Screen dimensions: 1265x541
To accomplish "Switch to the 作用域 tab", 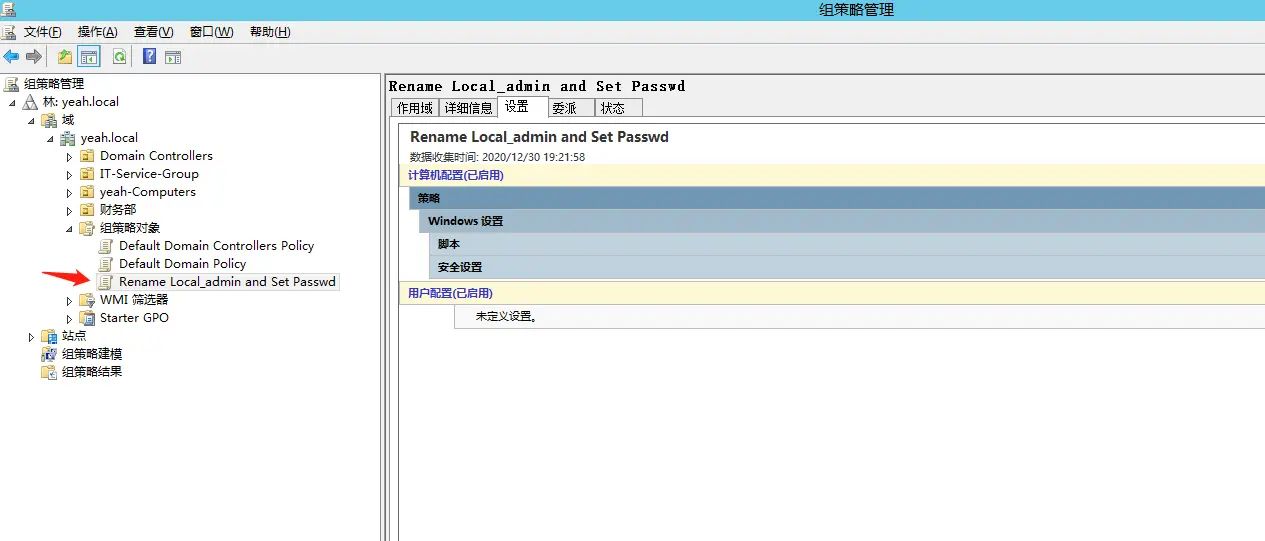I will 415,108.
